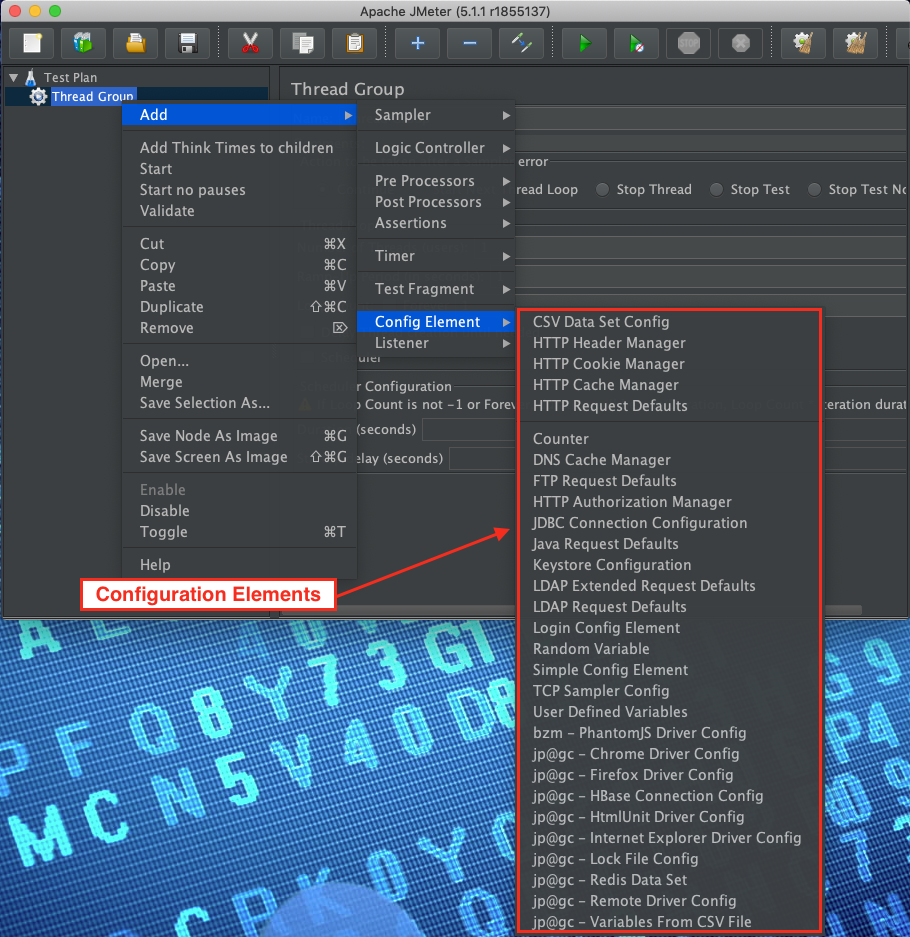
Task: Collapse the Test Plan tree node
Action: pos(14,78)
